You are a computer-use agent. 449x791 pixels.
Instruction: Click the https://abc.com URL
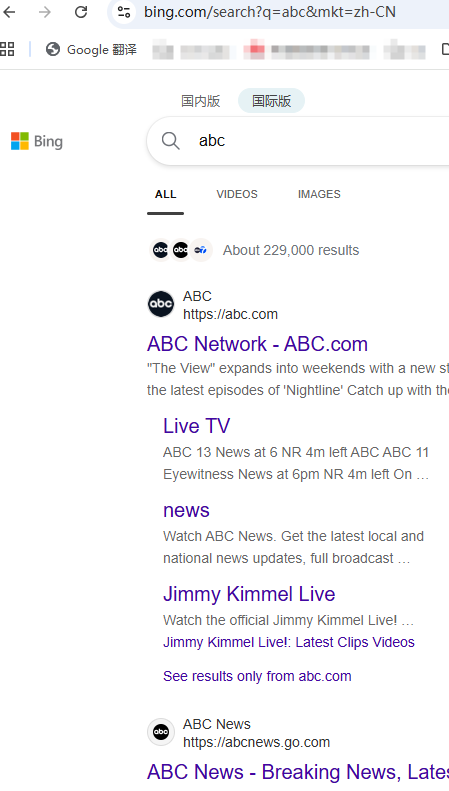coord(230,314)
